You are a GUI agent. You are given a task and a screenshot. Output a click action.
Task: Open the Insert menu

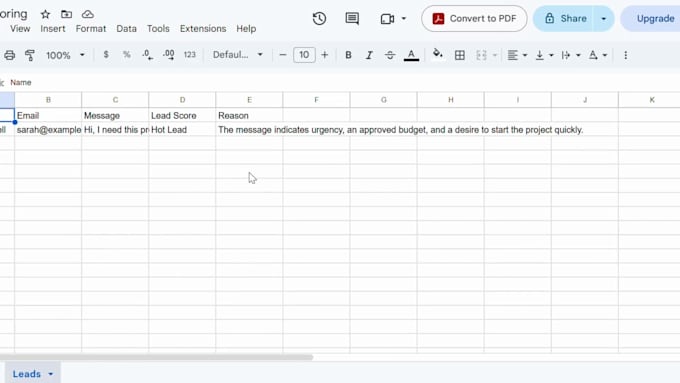coord(53,29)
